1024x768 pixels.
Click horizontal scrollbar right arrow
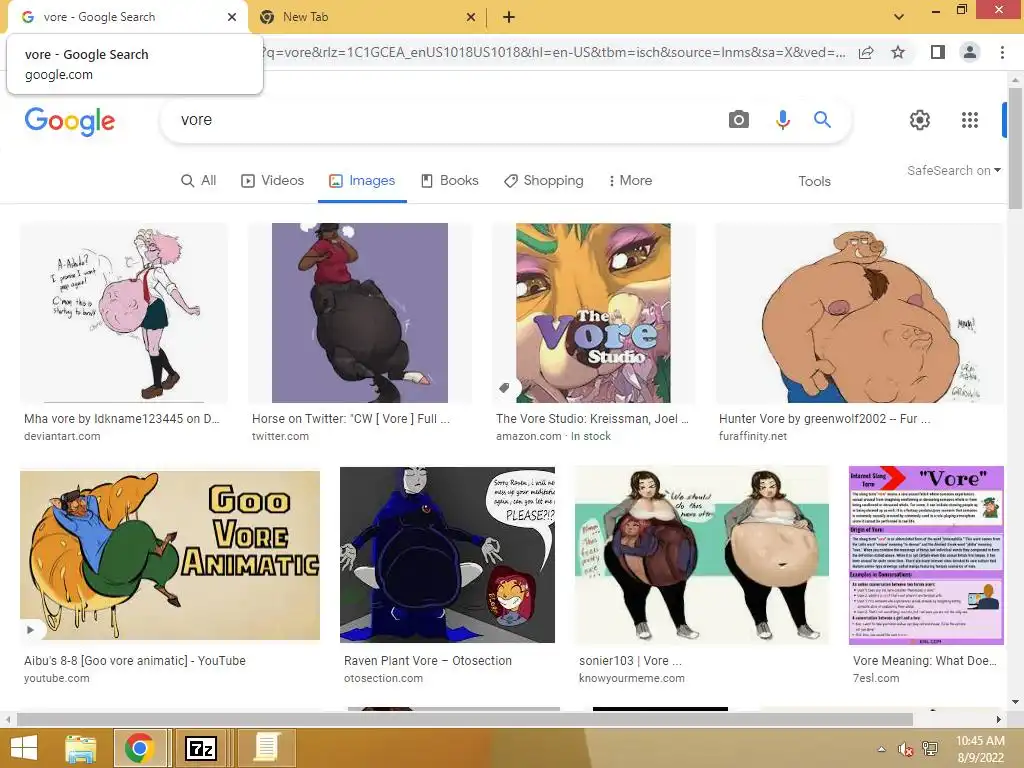(x=998, y=720)
